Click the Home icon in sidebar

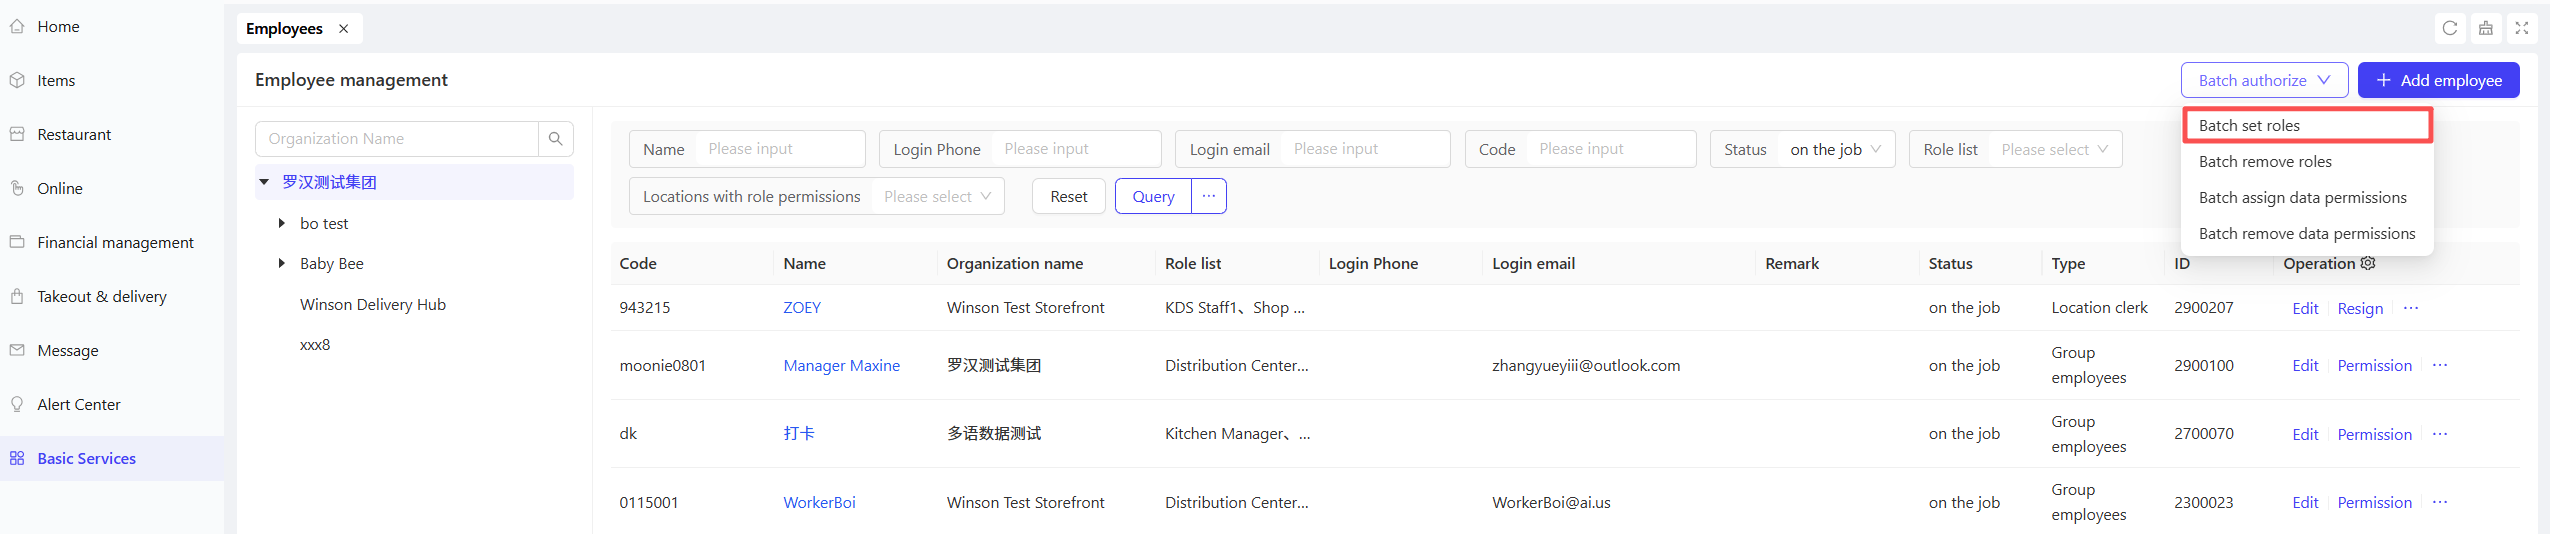(x=17, y=27)
